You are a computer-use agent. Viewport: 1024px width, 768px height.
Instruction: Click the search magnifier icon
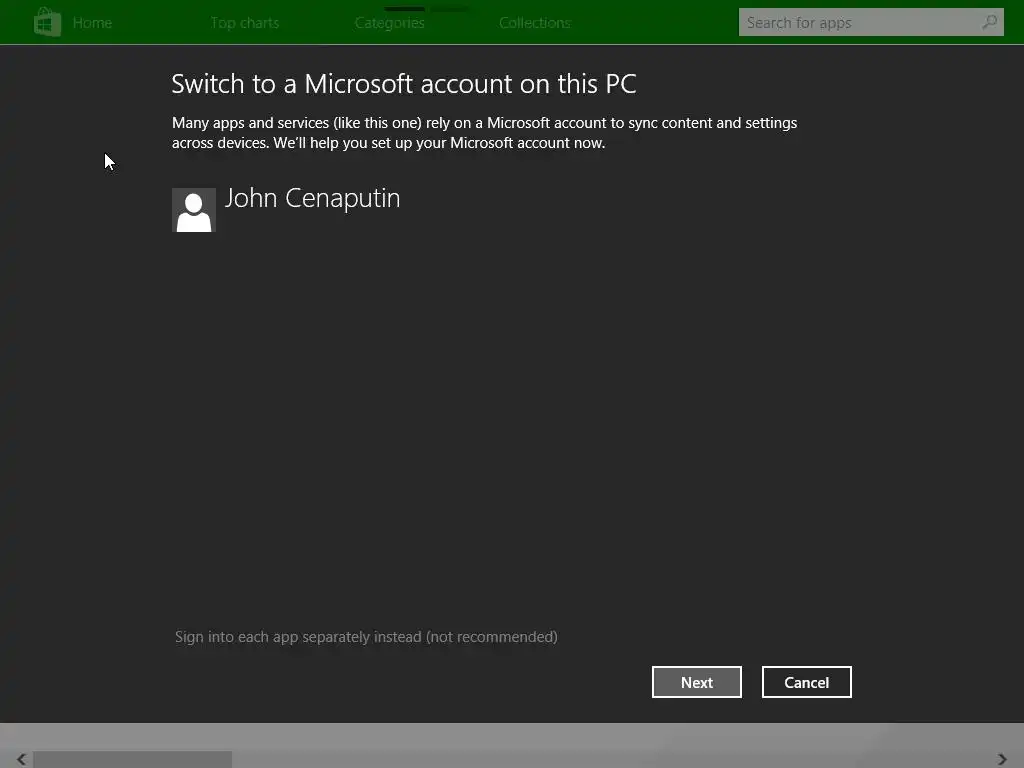tap(989, 22)
